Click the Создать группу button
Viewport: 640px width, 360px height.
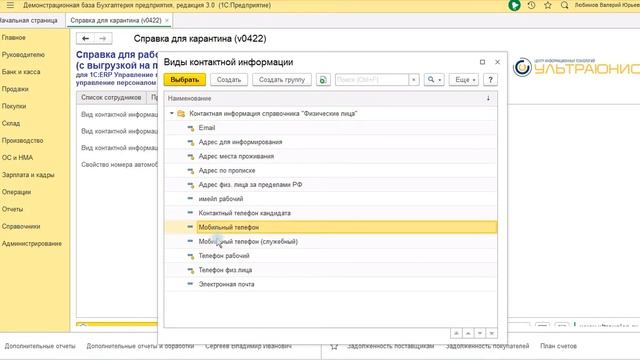(282, 80)
